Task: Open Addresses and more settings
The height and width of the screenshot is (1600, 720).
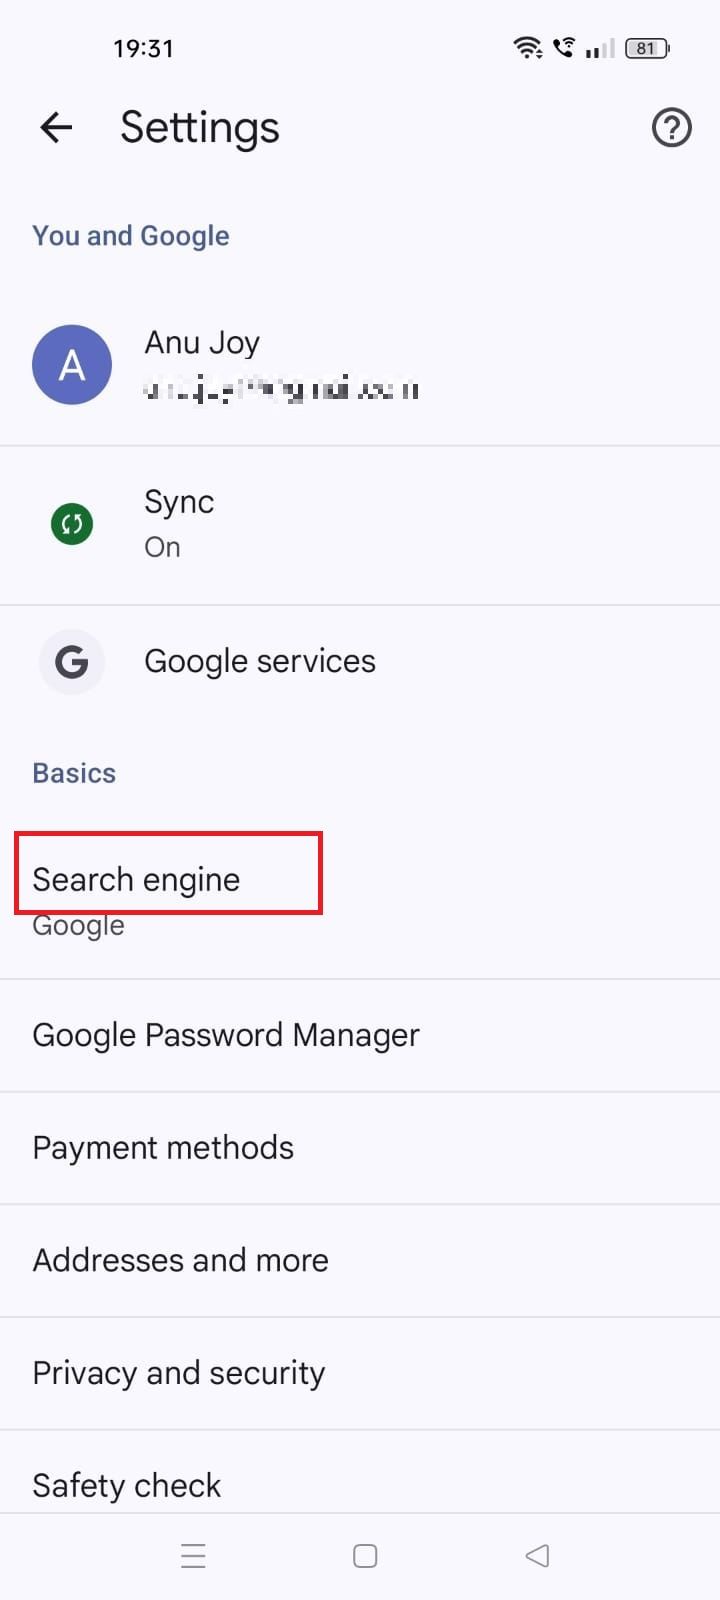Action: pos(180,1260)
